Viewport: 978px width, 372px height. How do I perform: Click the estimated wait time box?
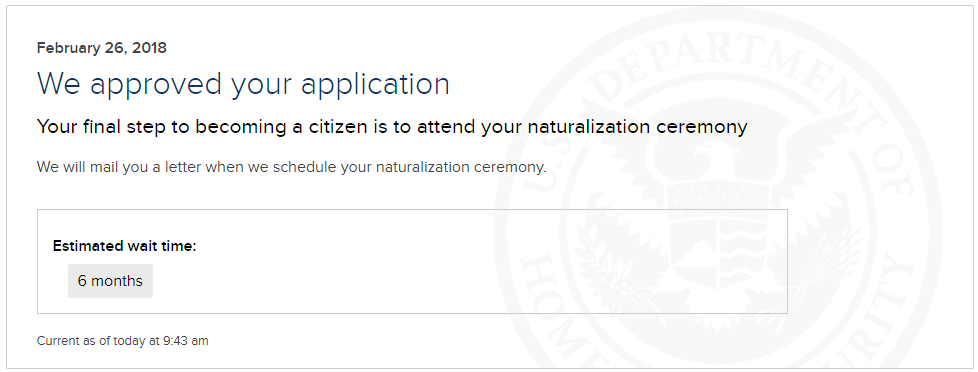(412, 262)
